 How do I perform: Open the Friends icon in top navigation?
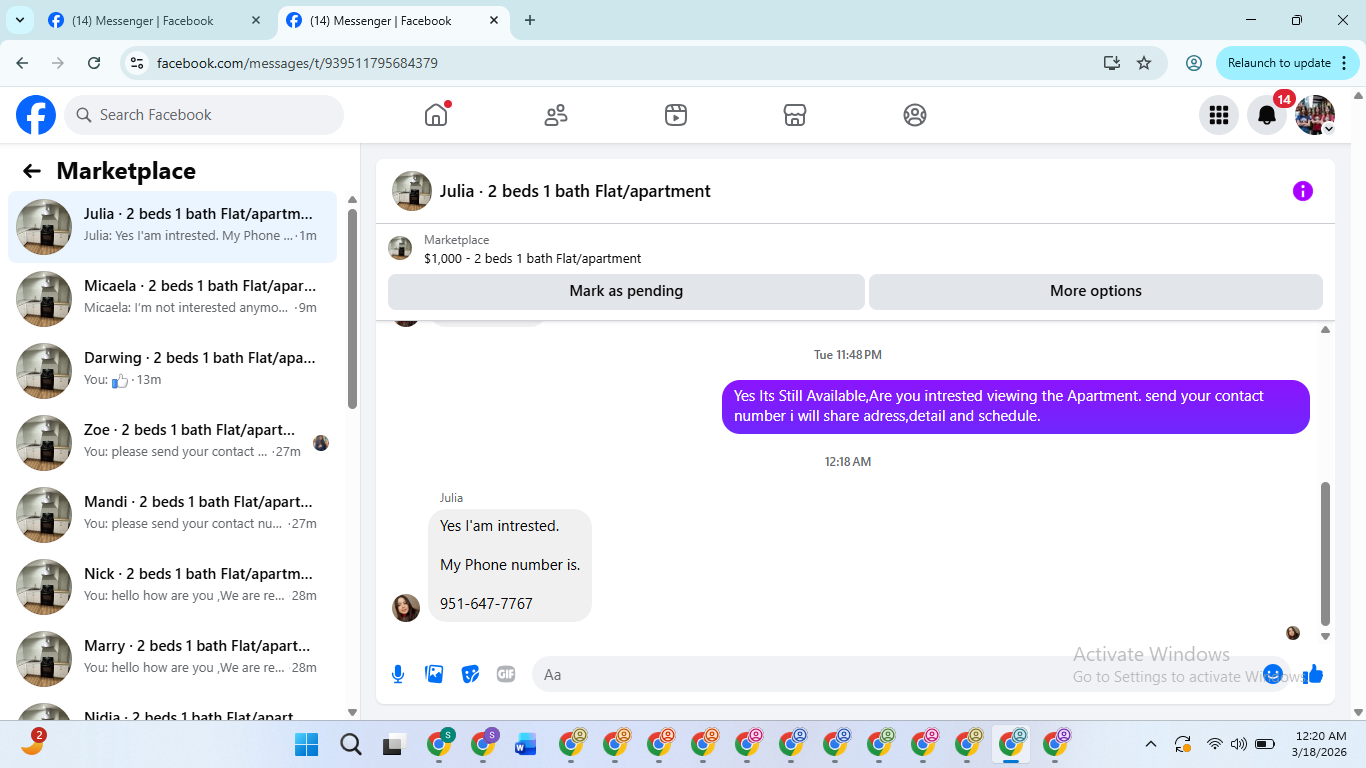[x=556, y=115]
